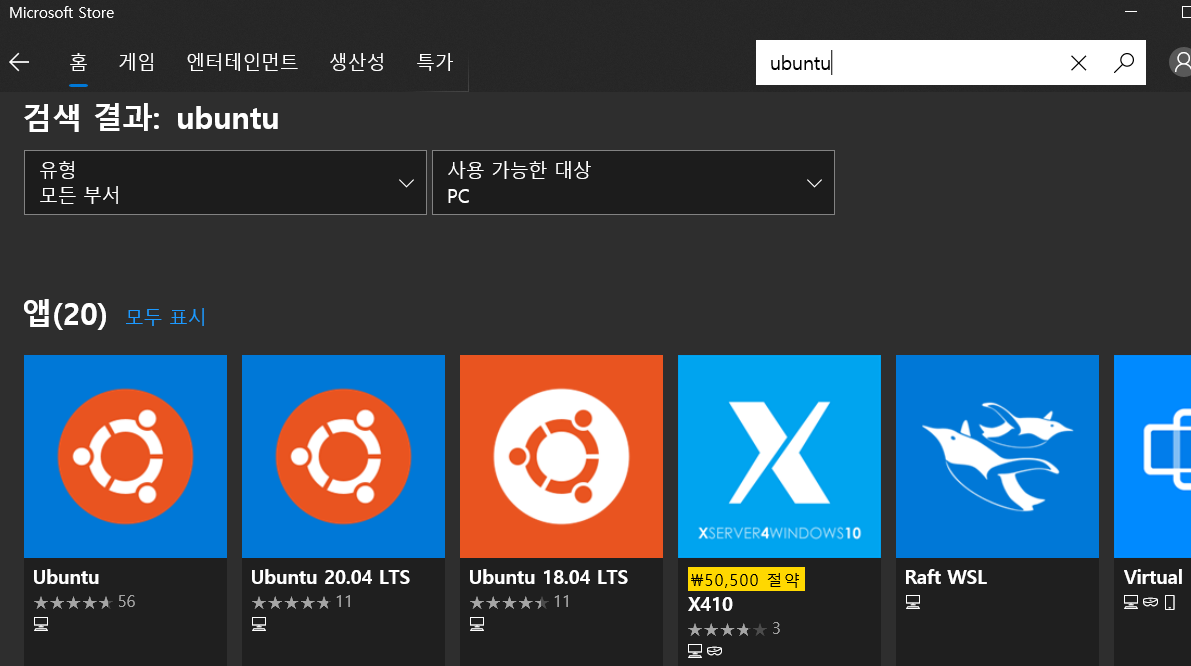Viewport: 1191px width, 666px height.
Task: Select the 홈 tab
Action: coord(78,62)
